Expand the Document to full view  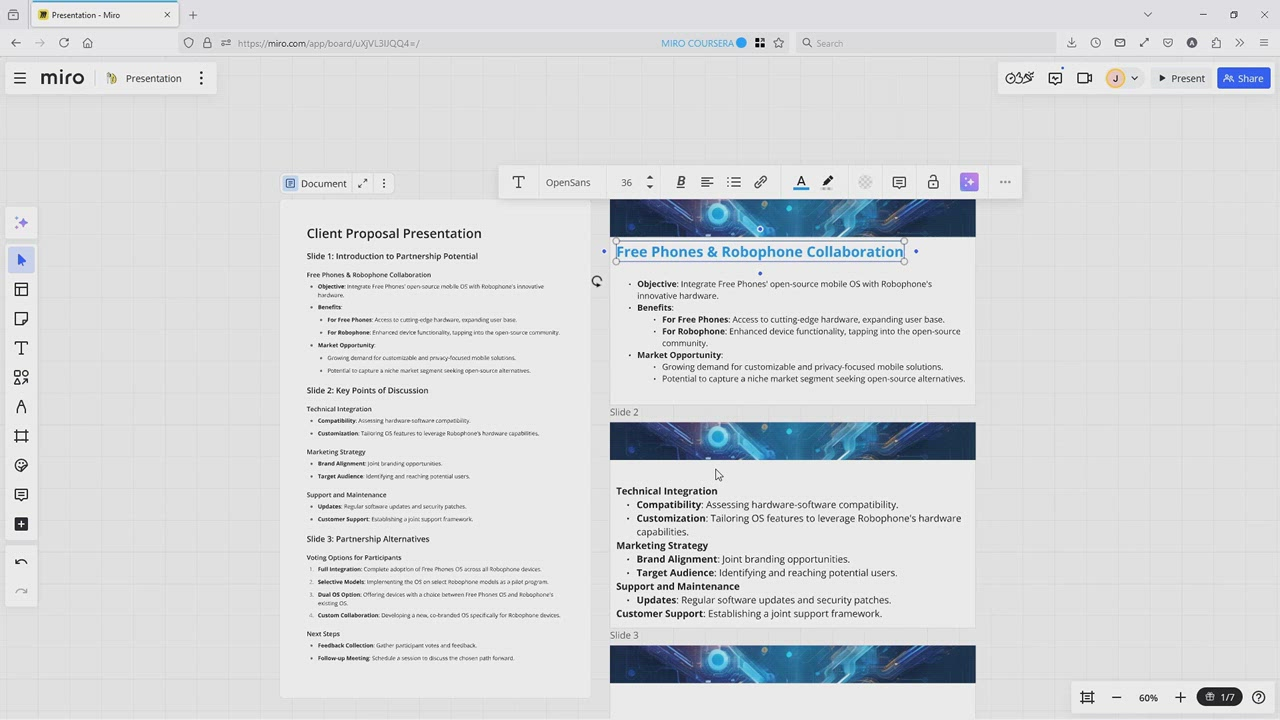tap(363, 183)
